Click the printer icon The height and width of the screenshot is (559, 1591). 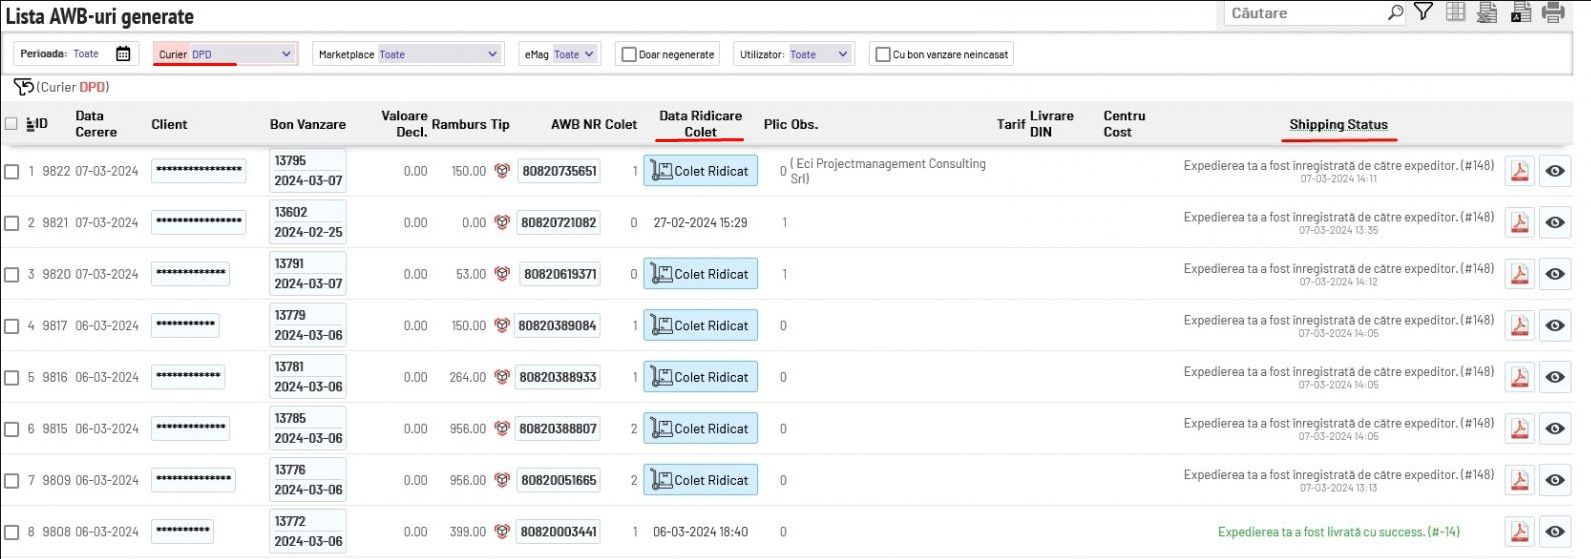click(x=1552, y=12)
